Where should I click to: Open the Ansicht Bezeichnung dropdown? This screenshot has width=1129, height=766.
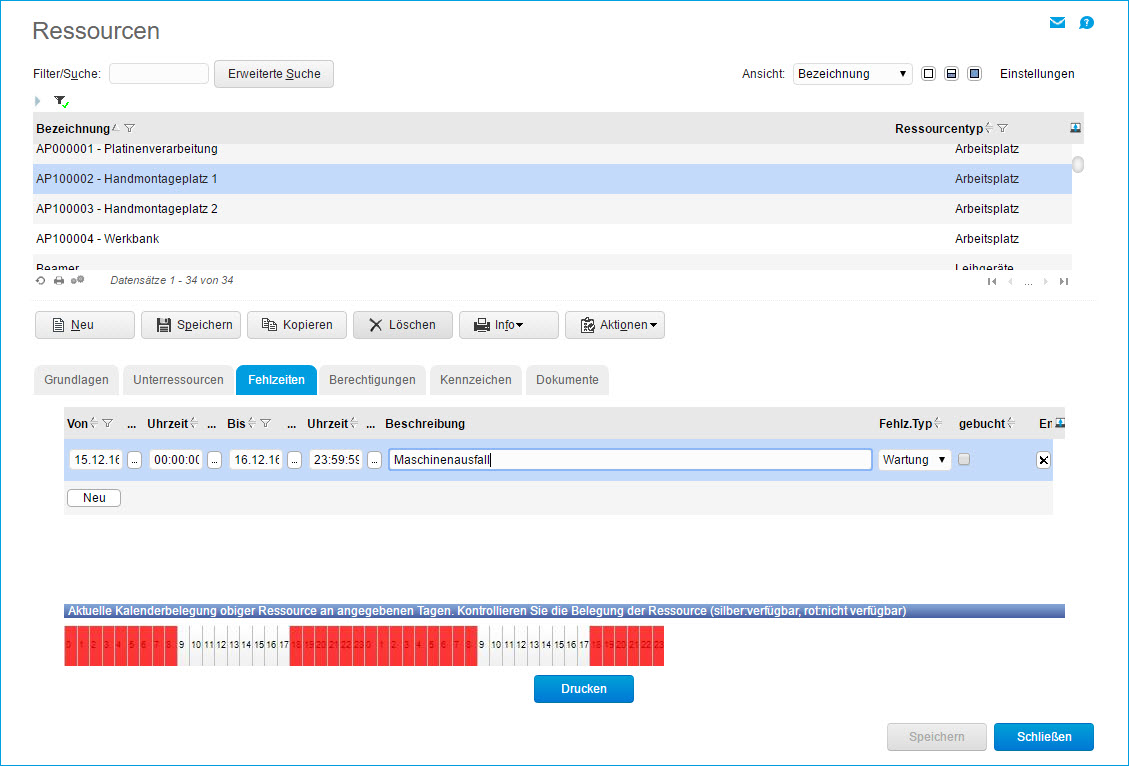point(852,74)
